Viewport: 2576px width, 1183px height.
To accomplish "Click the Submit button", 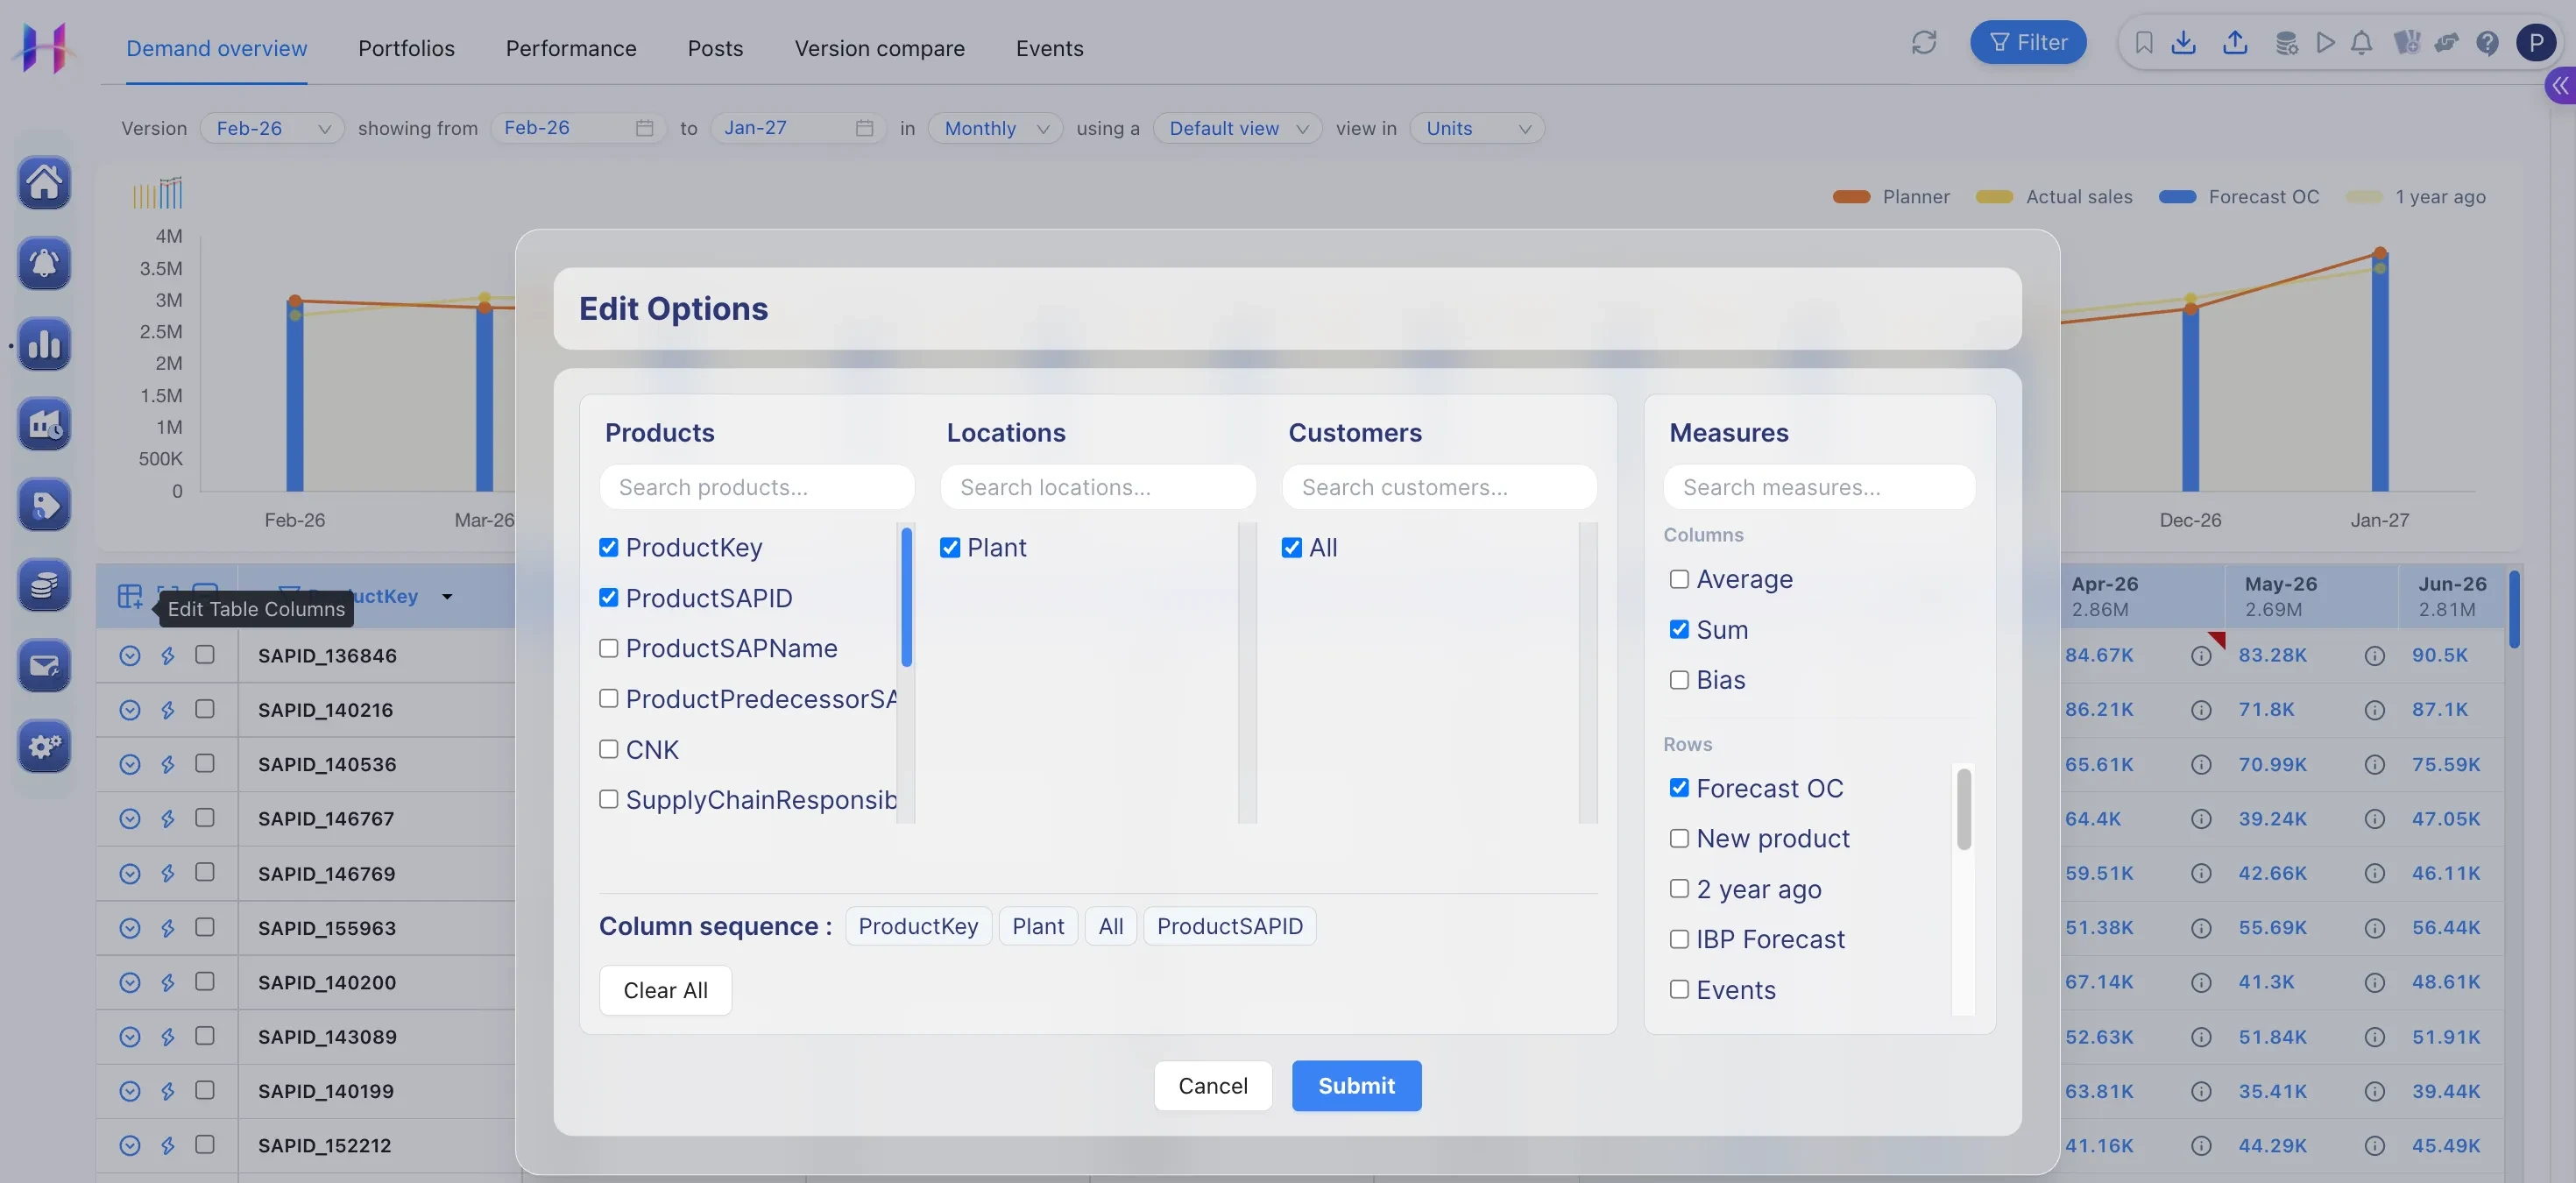I will [1357, 1086].
